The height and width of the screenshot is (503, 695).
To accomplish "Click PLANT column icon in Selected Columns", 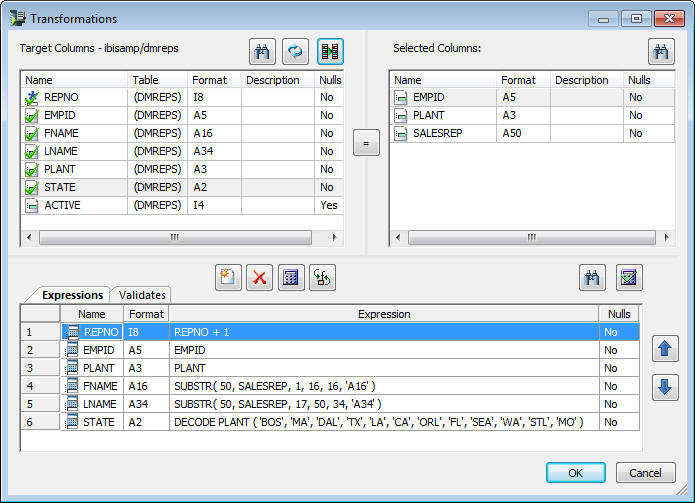I will 401,116.
